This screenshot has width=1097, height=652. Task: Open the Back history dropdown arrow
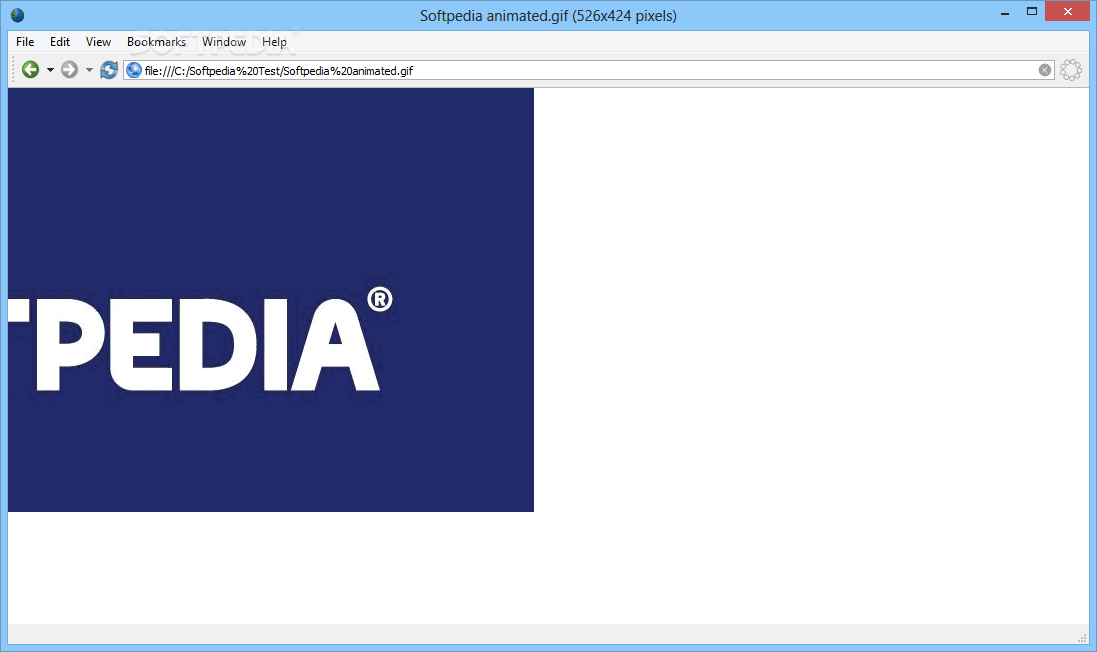50,70
